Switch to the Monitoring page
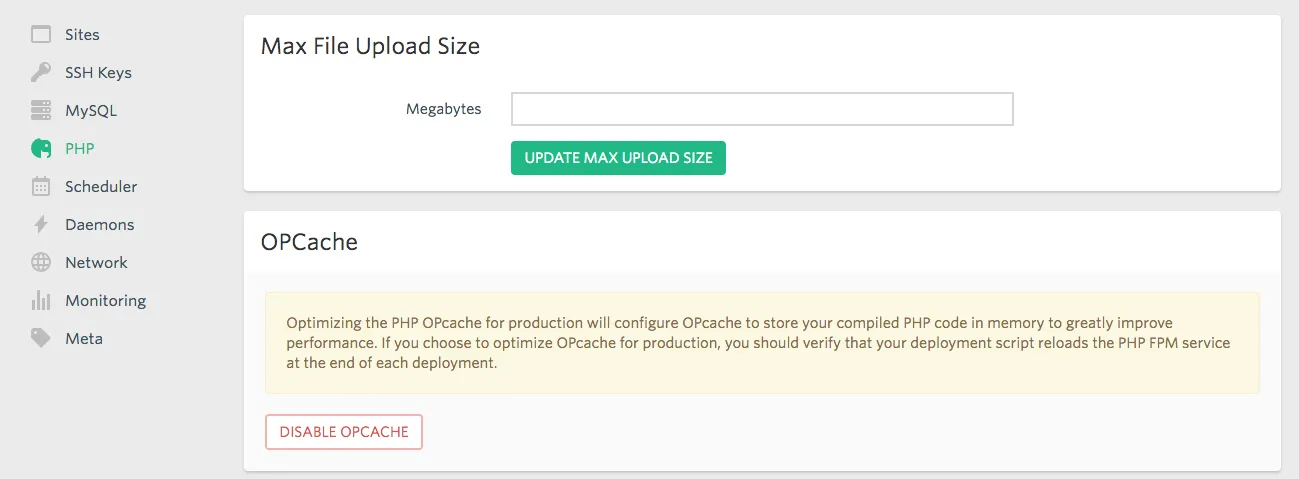This screenshot has width=1299, height=479. coord(105,301)
